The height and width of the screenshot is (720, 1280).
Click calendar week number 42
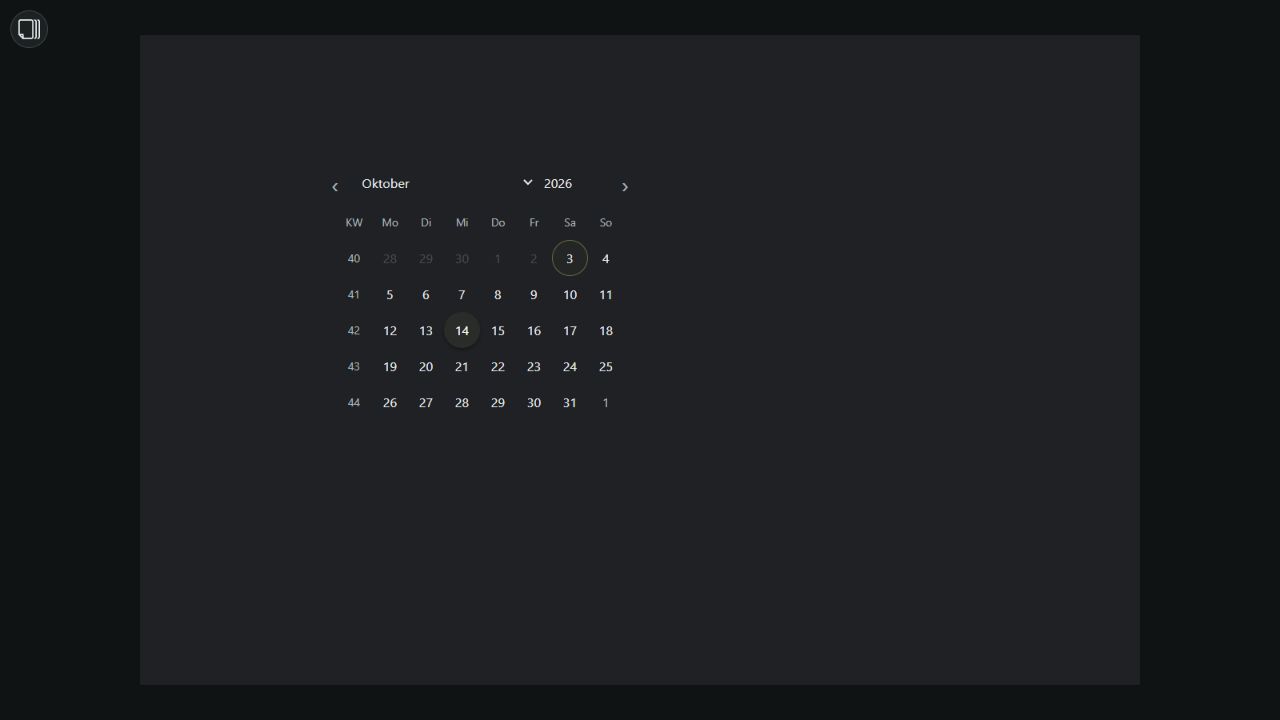(x=354, y=331)
